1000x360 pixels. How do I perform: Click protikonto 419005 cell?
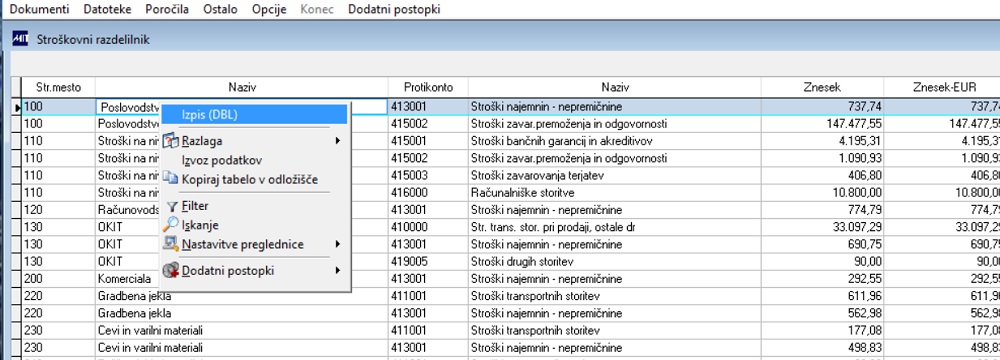tap(428, 261)
